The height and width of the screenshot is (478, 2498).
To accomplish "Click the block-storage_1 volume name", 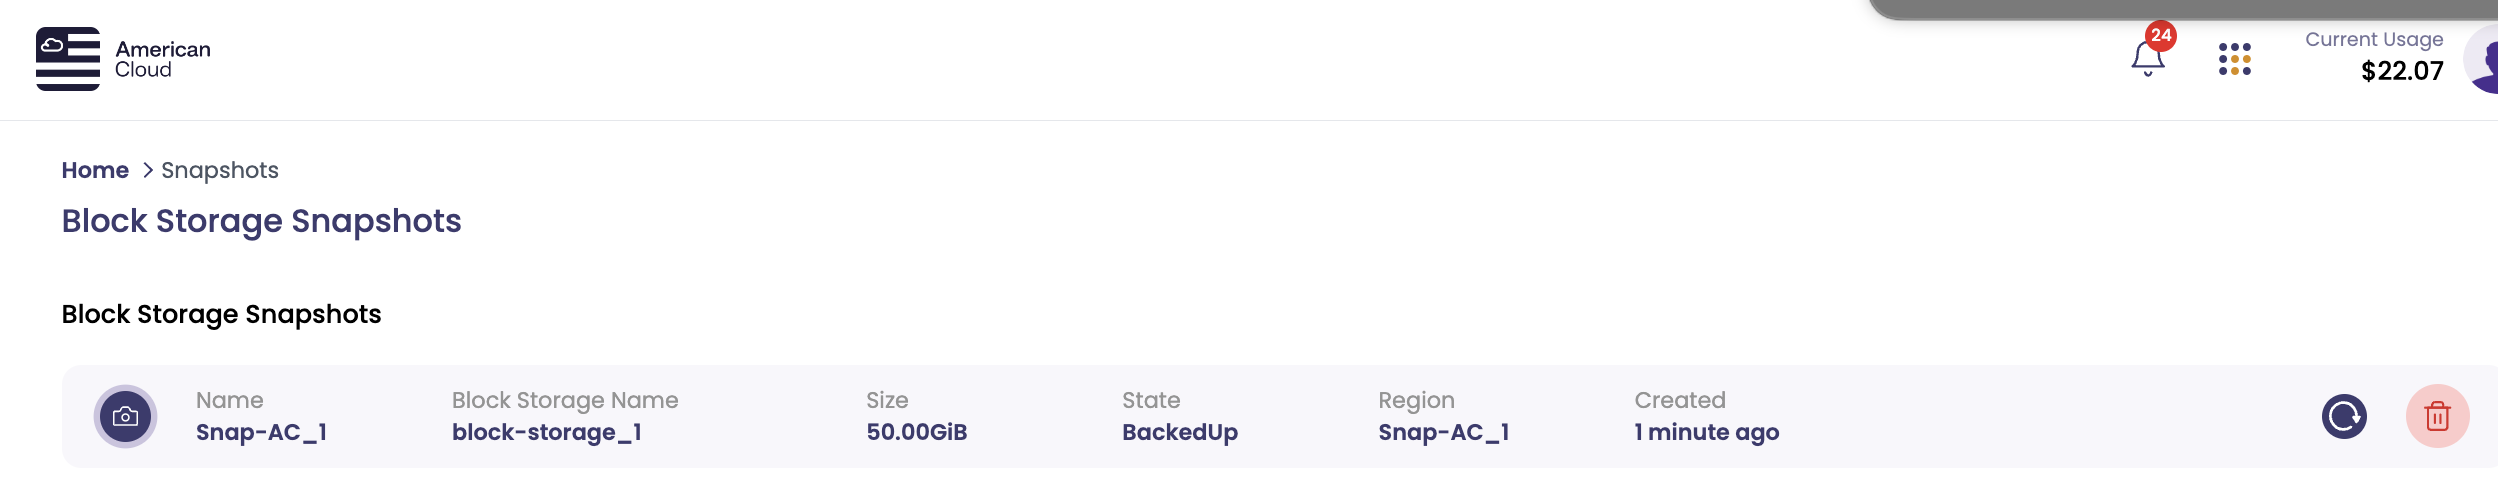I will click(546, 432).
